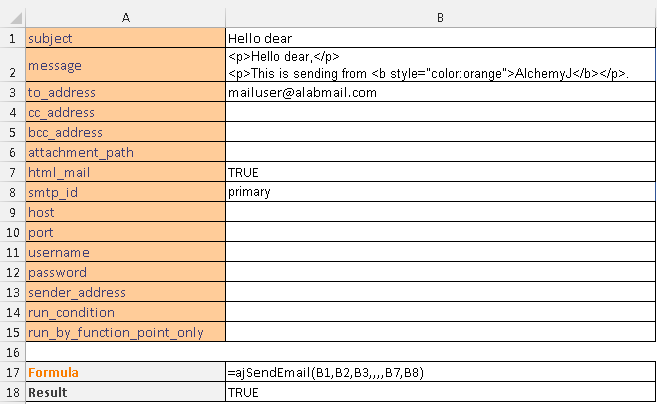The height and width of the screenshot is (404, 657).
Task: Select the 'subject' label cell
Action: pos(125,38)
